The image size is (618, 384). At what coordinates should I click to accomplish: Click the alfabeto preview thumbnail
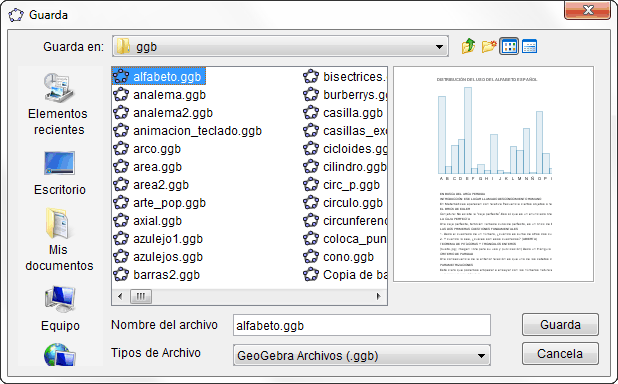point(493,174)
